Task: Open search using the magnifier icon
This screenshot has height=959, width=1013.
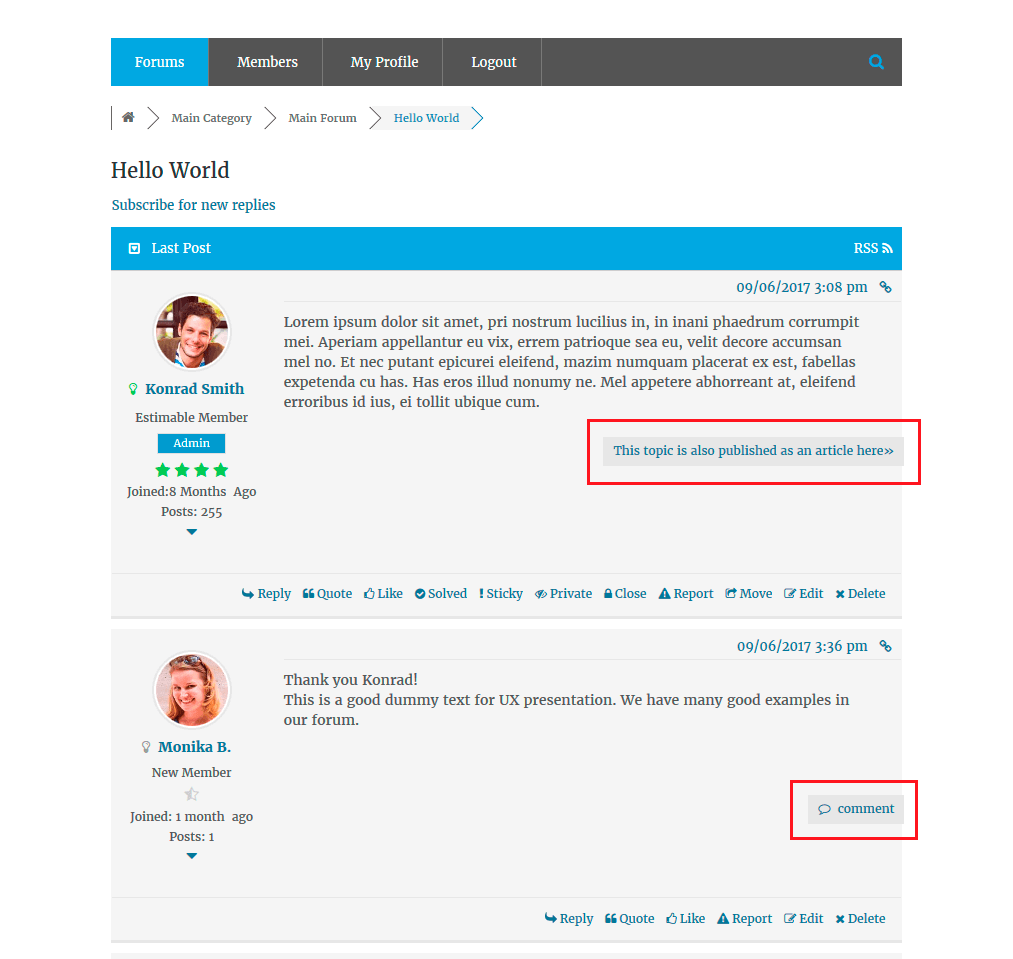Action: pos(876,61)
